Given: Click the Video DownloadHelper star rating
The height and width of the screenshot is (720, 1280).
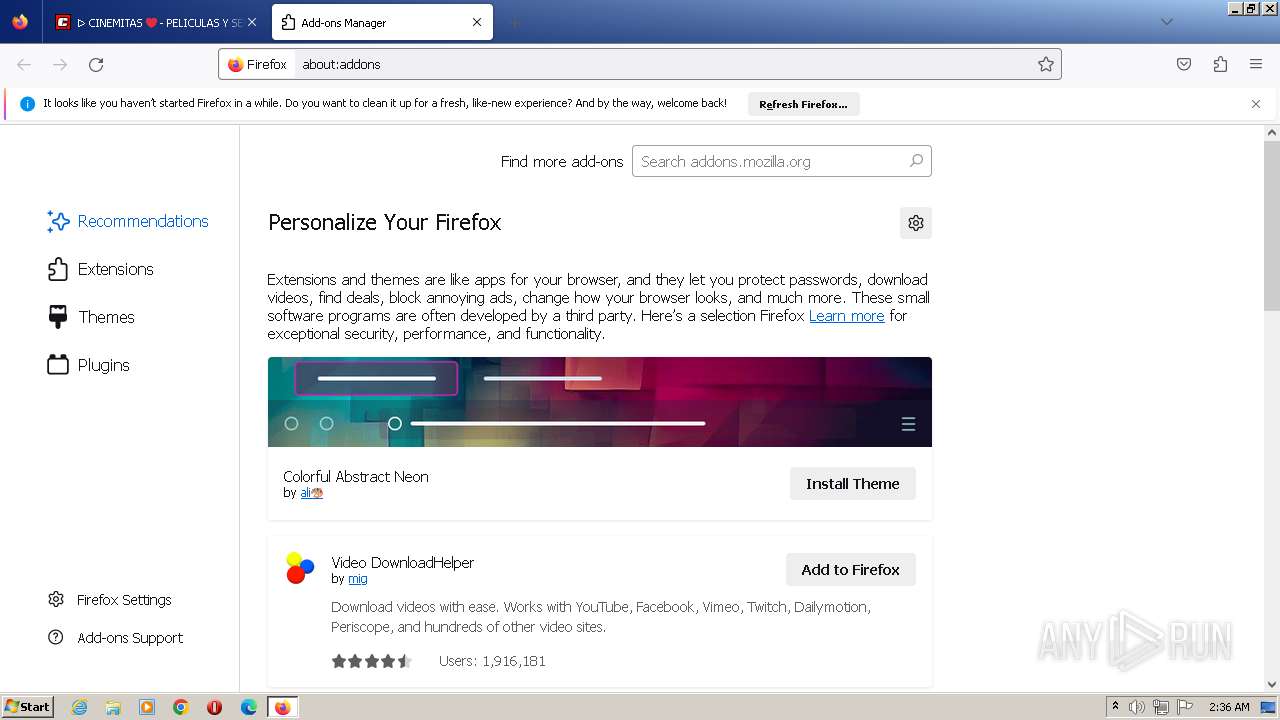Looking at the screenshot, I should click(372, 661).
